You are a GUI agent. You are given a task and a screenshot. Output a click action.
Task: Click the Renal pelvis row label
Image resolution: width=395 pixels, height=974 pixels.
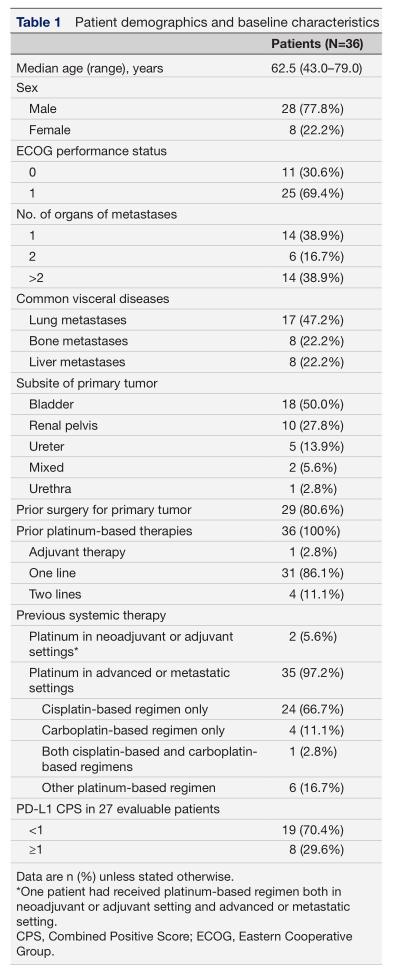63,426
